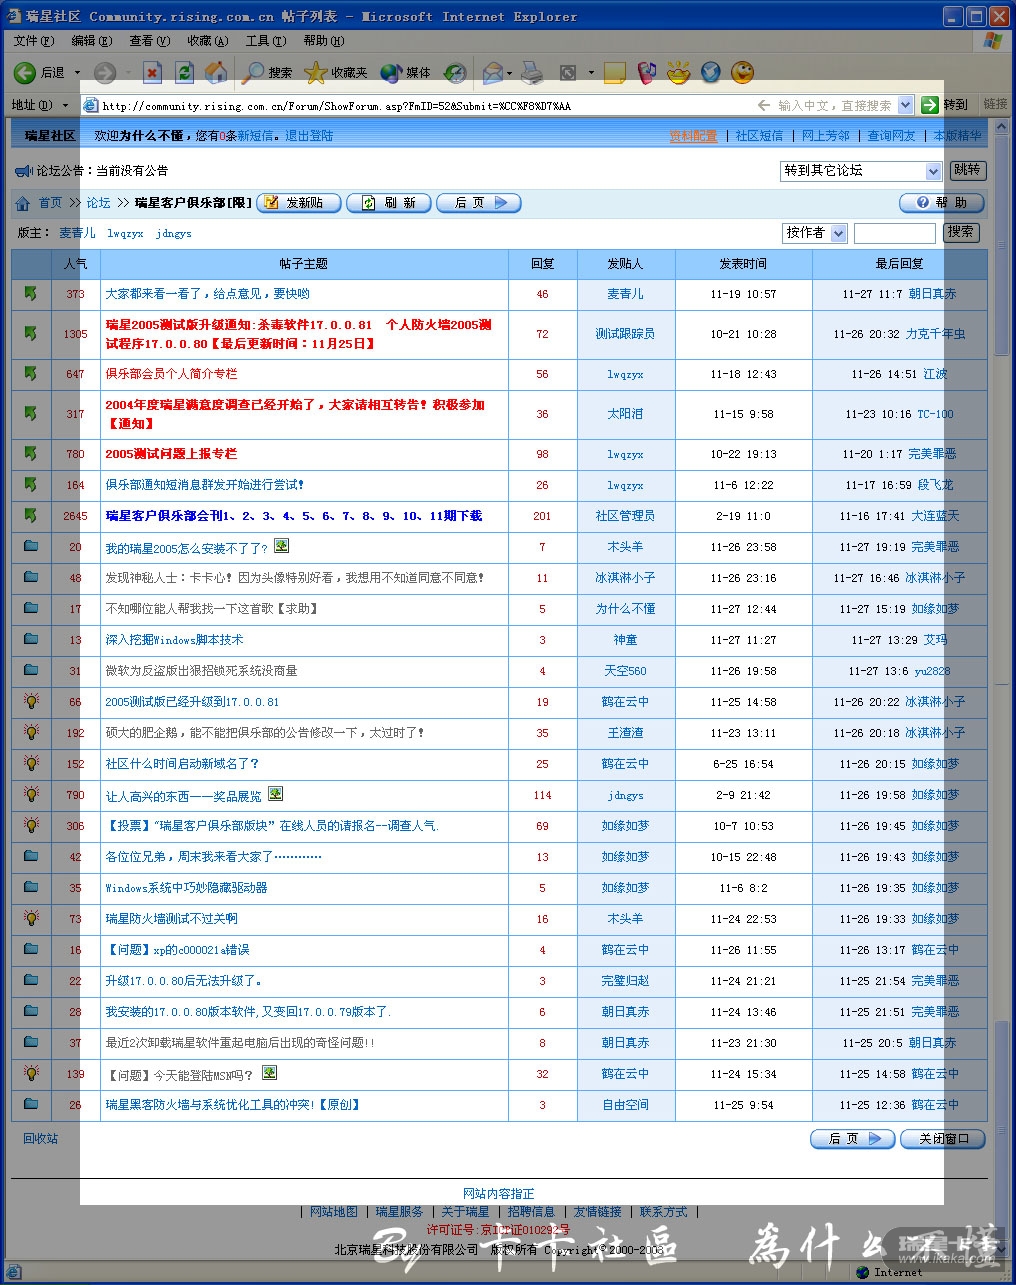
Task: Click the house icon beside 首页 breadcrumb
Action: (22, 203)
